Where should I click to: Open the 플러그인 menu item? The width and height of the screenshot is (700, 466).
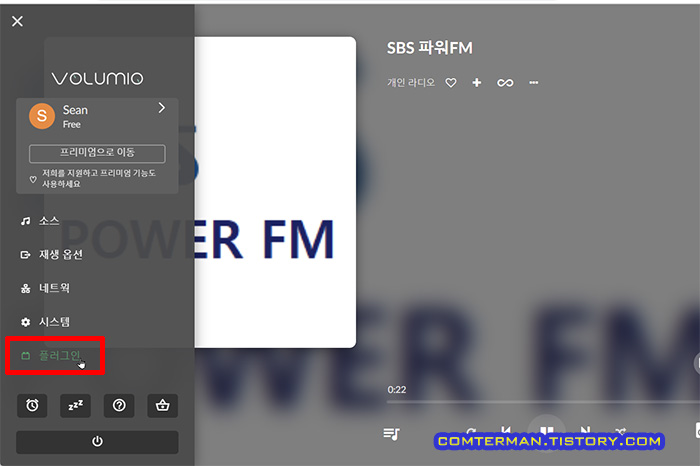(51, 355)
